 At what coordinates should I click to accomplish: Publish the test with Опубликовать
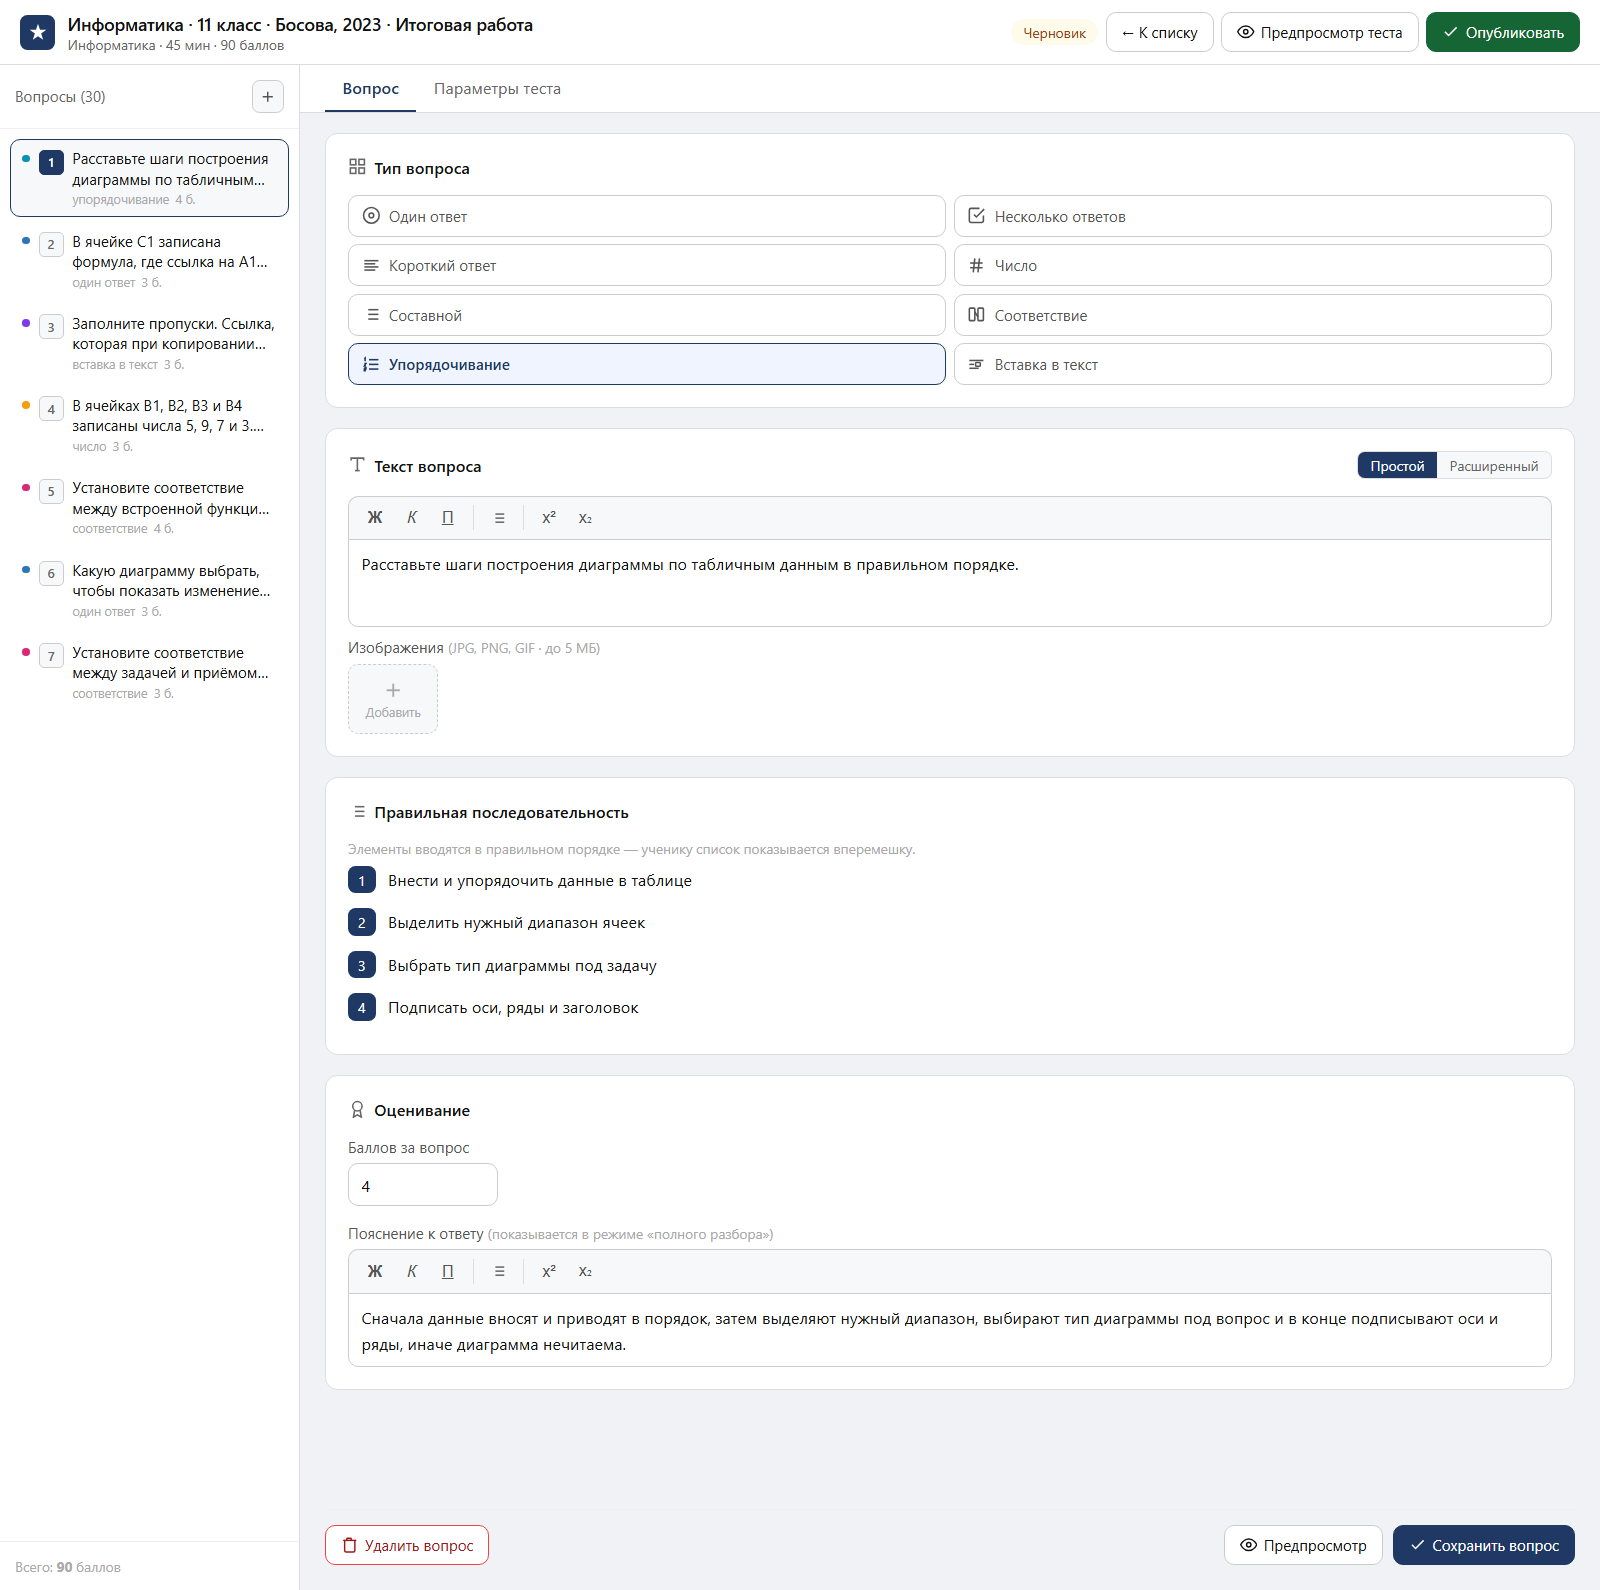1502,32
